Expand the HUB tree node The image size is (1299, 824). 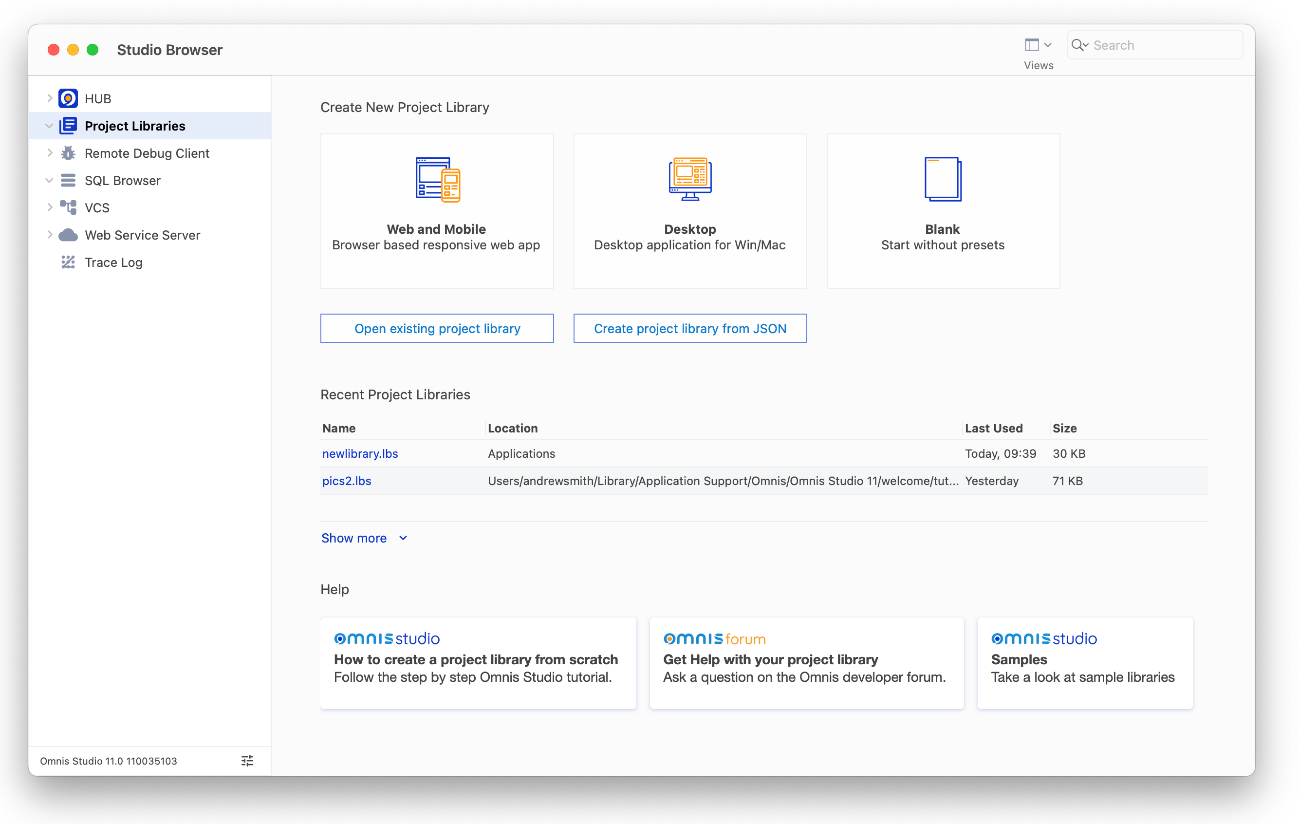49,98
